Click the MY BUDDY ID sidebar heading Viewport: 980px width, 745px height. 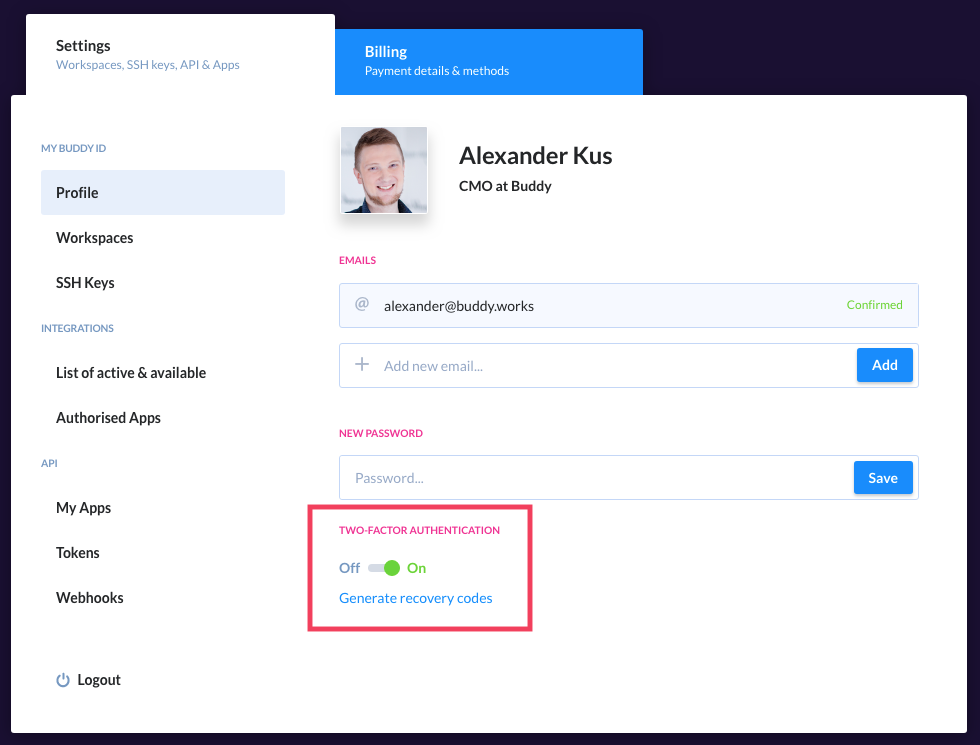[73, 148]
